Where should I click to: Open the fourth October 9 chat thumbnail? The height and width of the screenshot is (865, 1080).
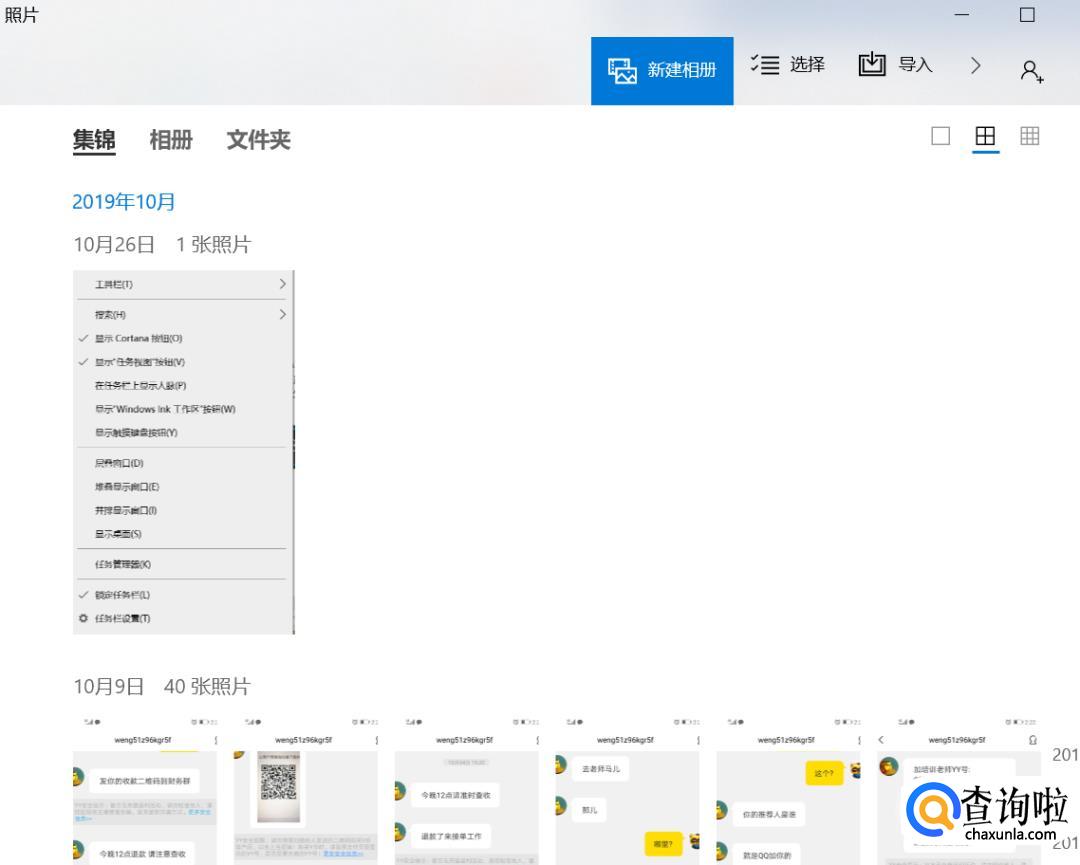pos(627,790)
